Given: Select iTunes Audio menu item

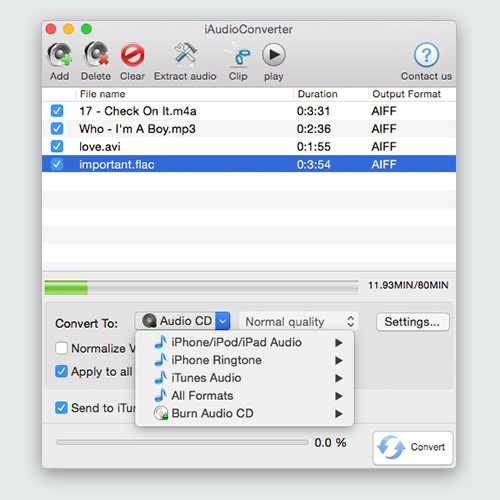Looking at the screenshot, I should (x=245, y=378).
